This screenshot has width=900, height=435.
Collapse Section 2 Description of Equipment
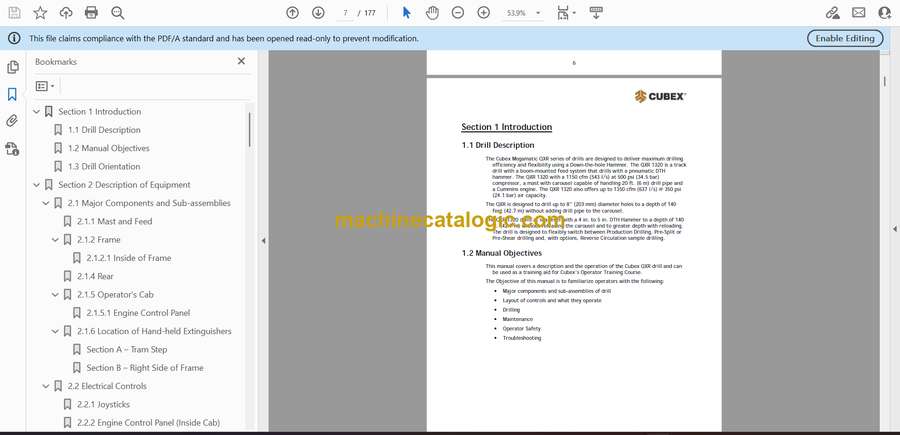point(37,185)
